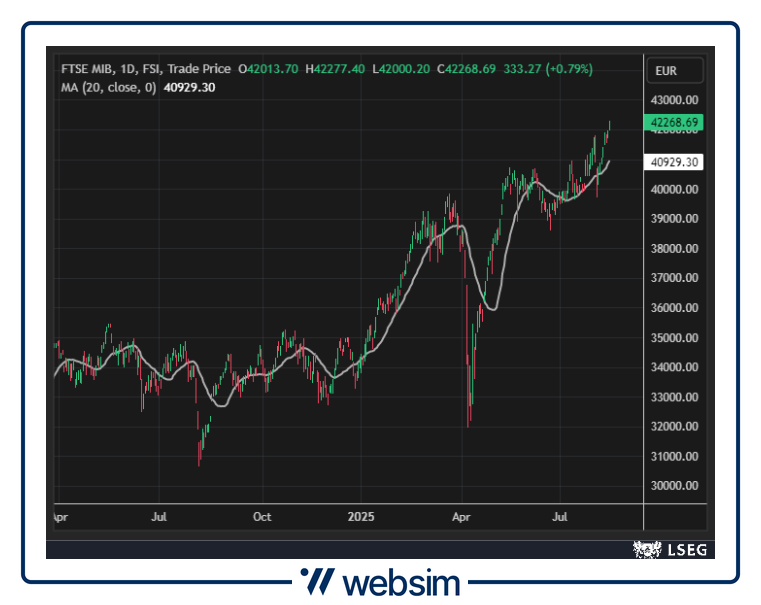Click the 38000.00 price axis label
Screen dimensions: 761x605
coord(674,248)
